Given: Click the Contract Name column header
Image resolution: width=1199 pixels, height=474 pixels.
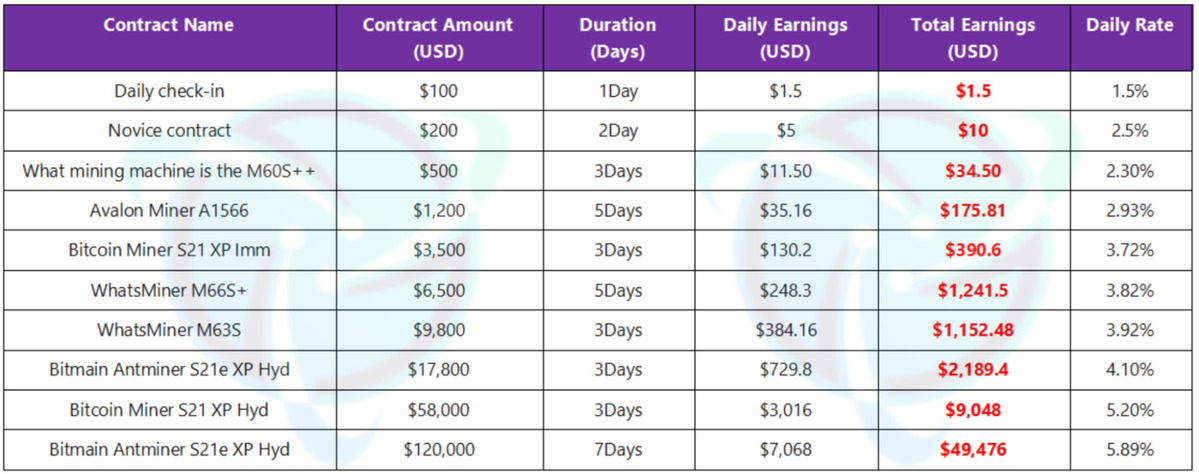Looking at the screenshot, I should pyautogui.click(x=169, y=25).
